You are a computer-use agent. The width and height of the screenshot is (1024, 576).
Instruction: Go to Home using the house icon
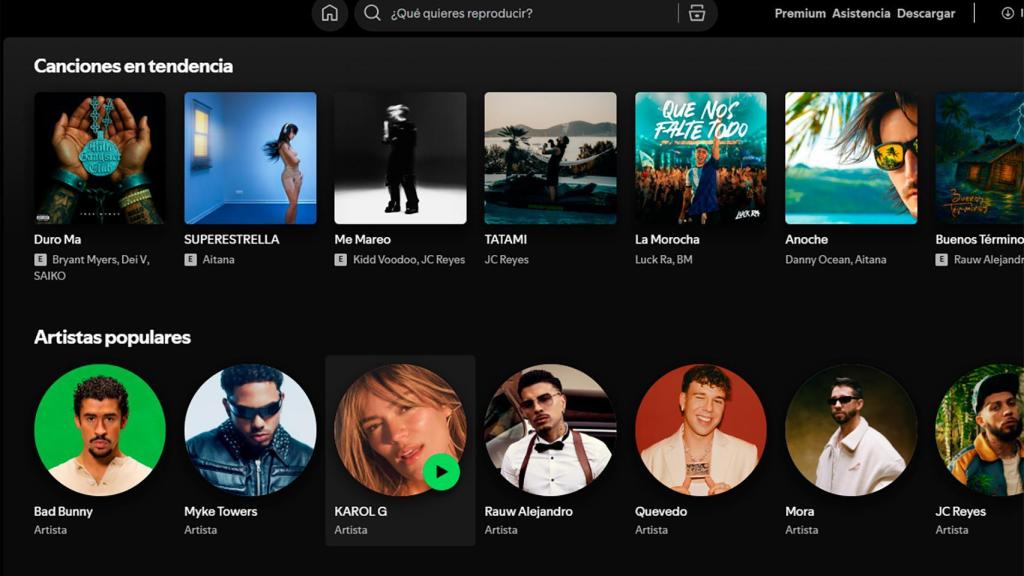(x=330, y=14)
